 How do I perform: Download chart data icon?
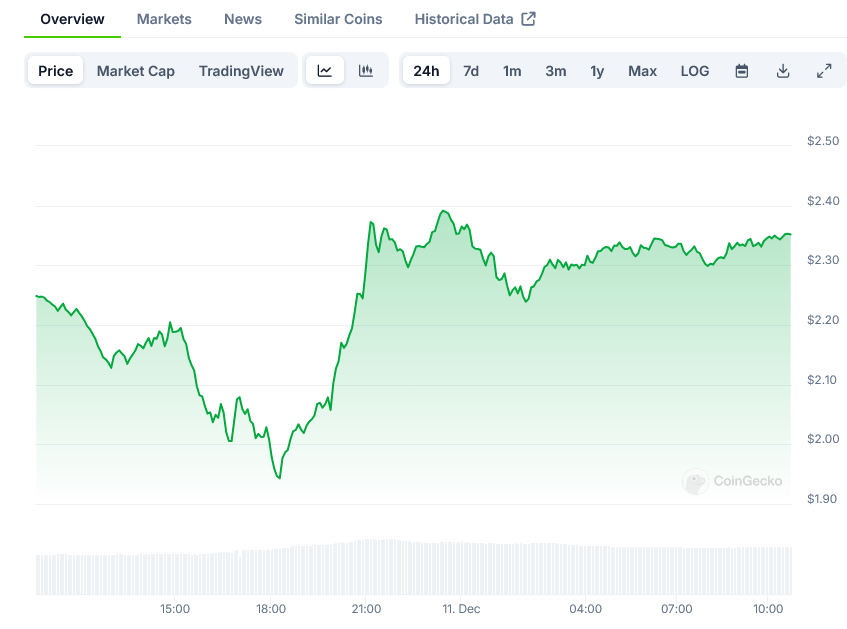[783, 71]
